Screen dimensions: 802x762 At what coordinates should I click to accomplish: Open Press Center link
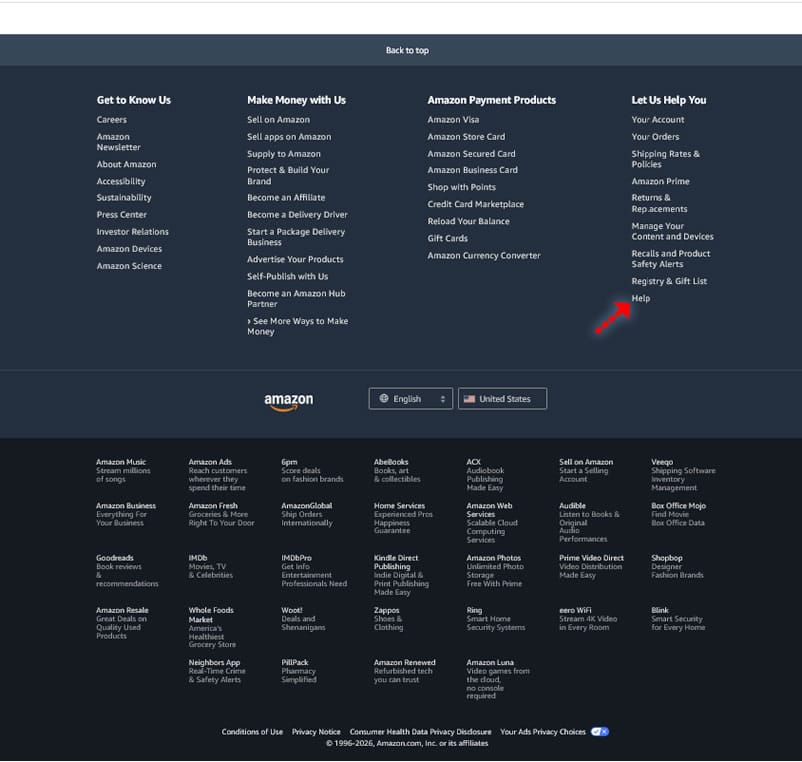[121, 215]
